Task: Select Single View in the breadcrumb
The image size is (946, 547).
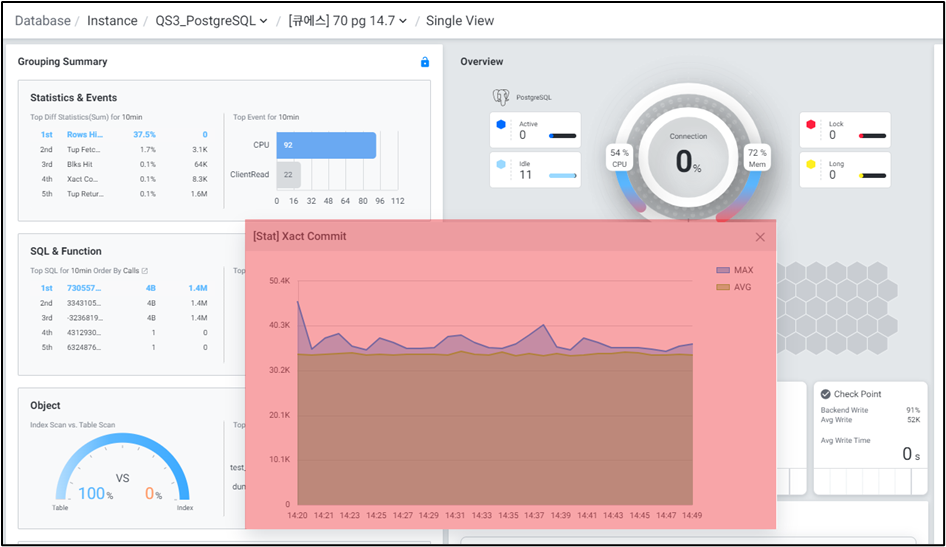Action: click(460, 21)
